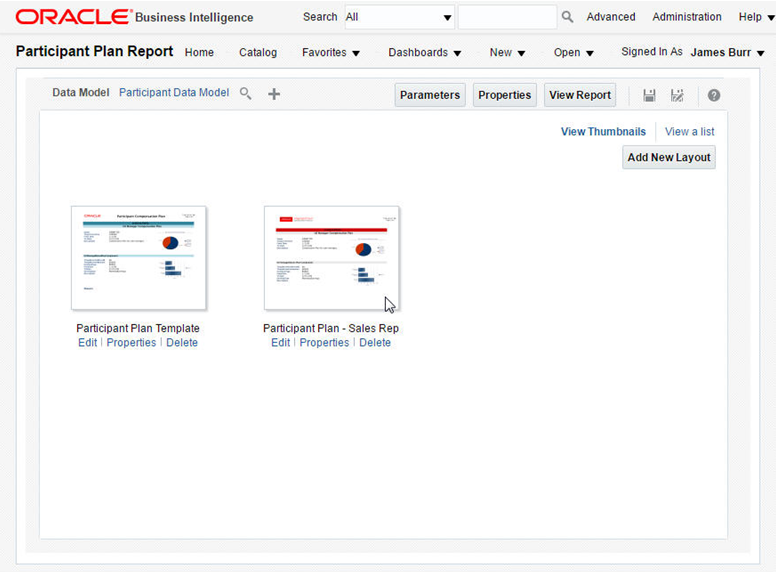Click the plus icon to create data model
776x572 pixels.
(x=274, y=94)
